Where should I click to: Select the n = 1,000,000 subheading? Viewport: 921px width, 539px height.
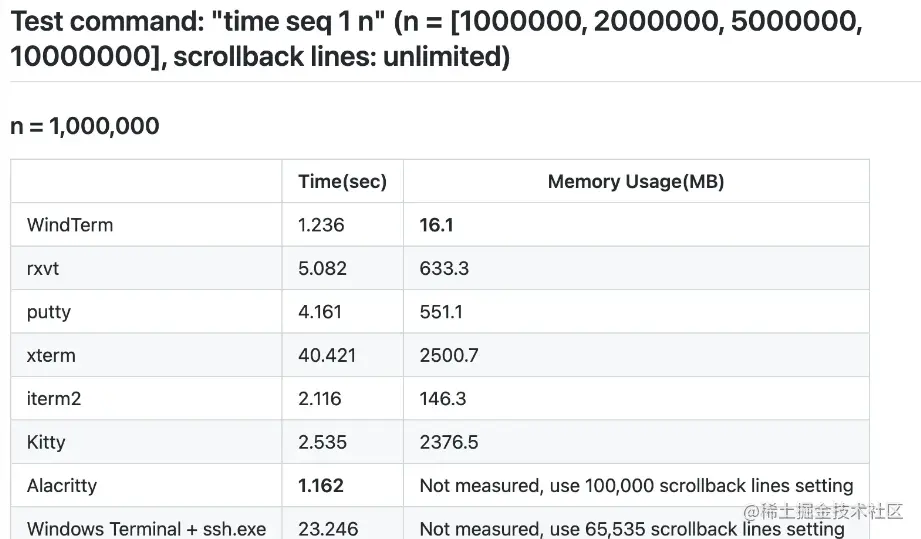[85, 126]
